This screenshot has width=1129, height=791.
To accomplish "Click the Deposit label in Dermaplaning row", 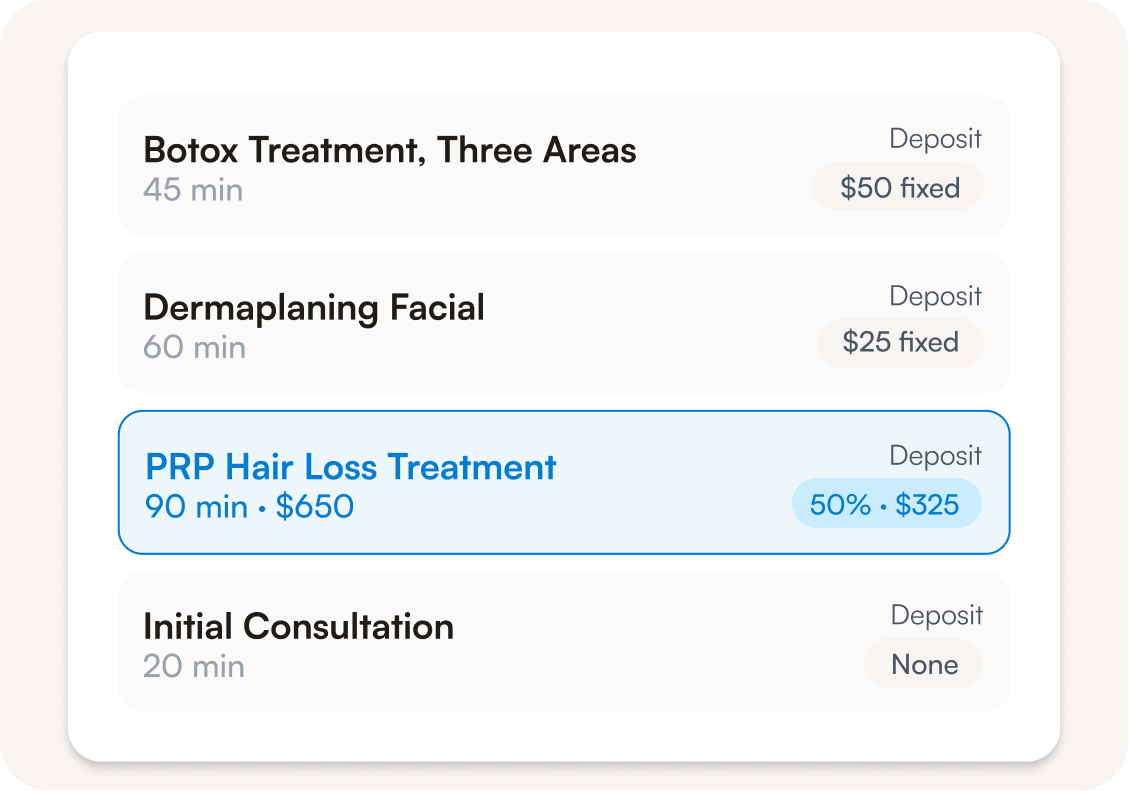I will point(935,296).
